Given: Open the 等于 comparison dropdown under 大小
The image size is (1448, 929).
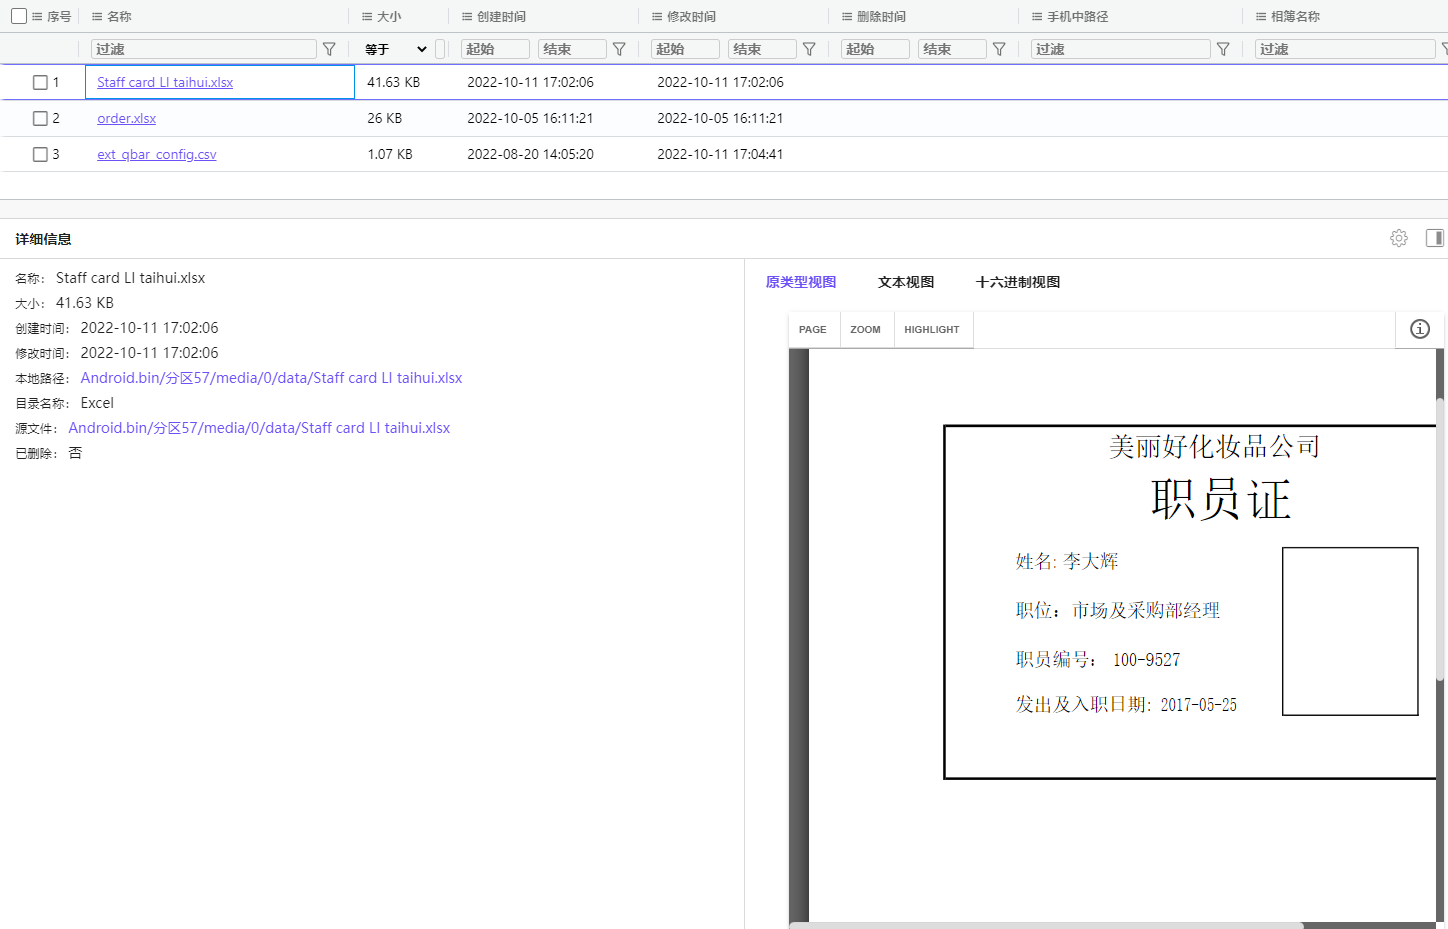Looking at the screenshot, I should point(395,48).
